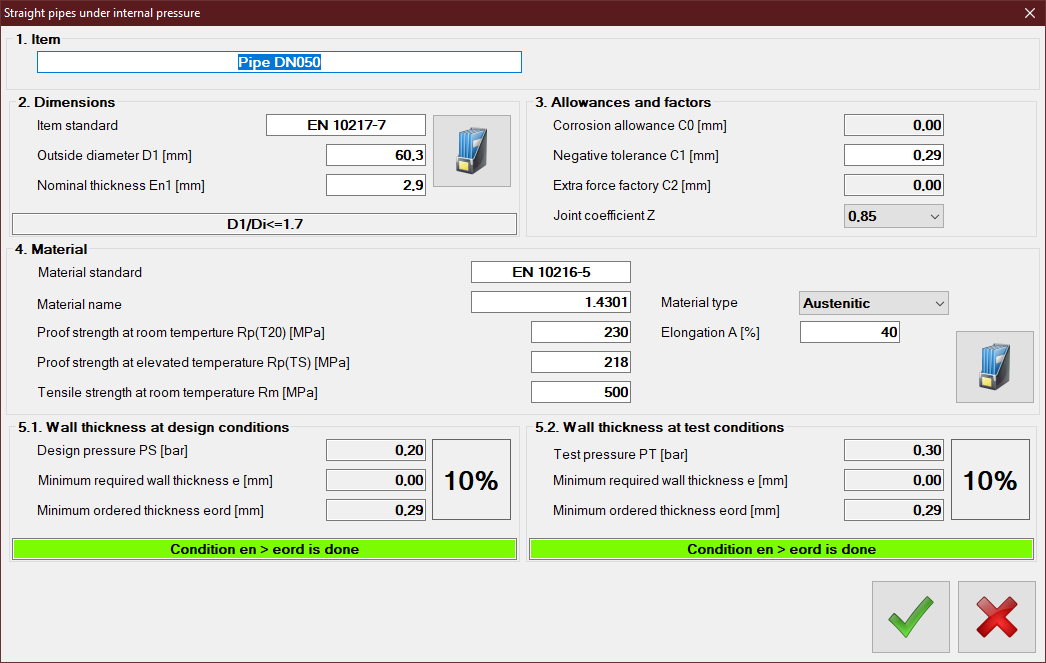
Task: Confirm with the green checkmark button
Action: tap(911, 617)
